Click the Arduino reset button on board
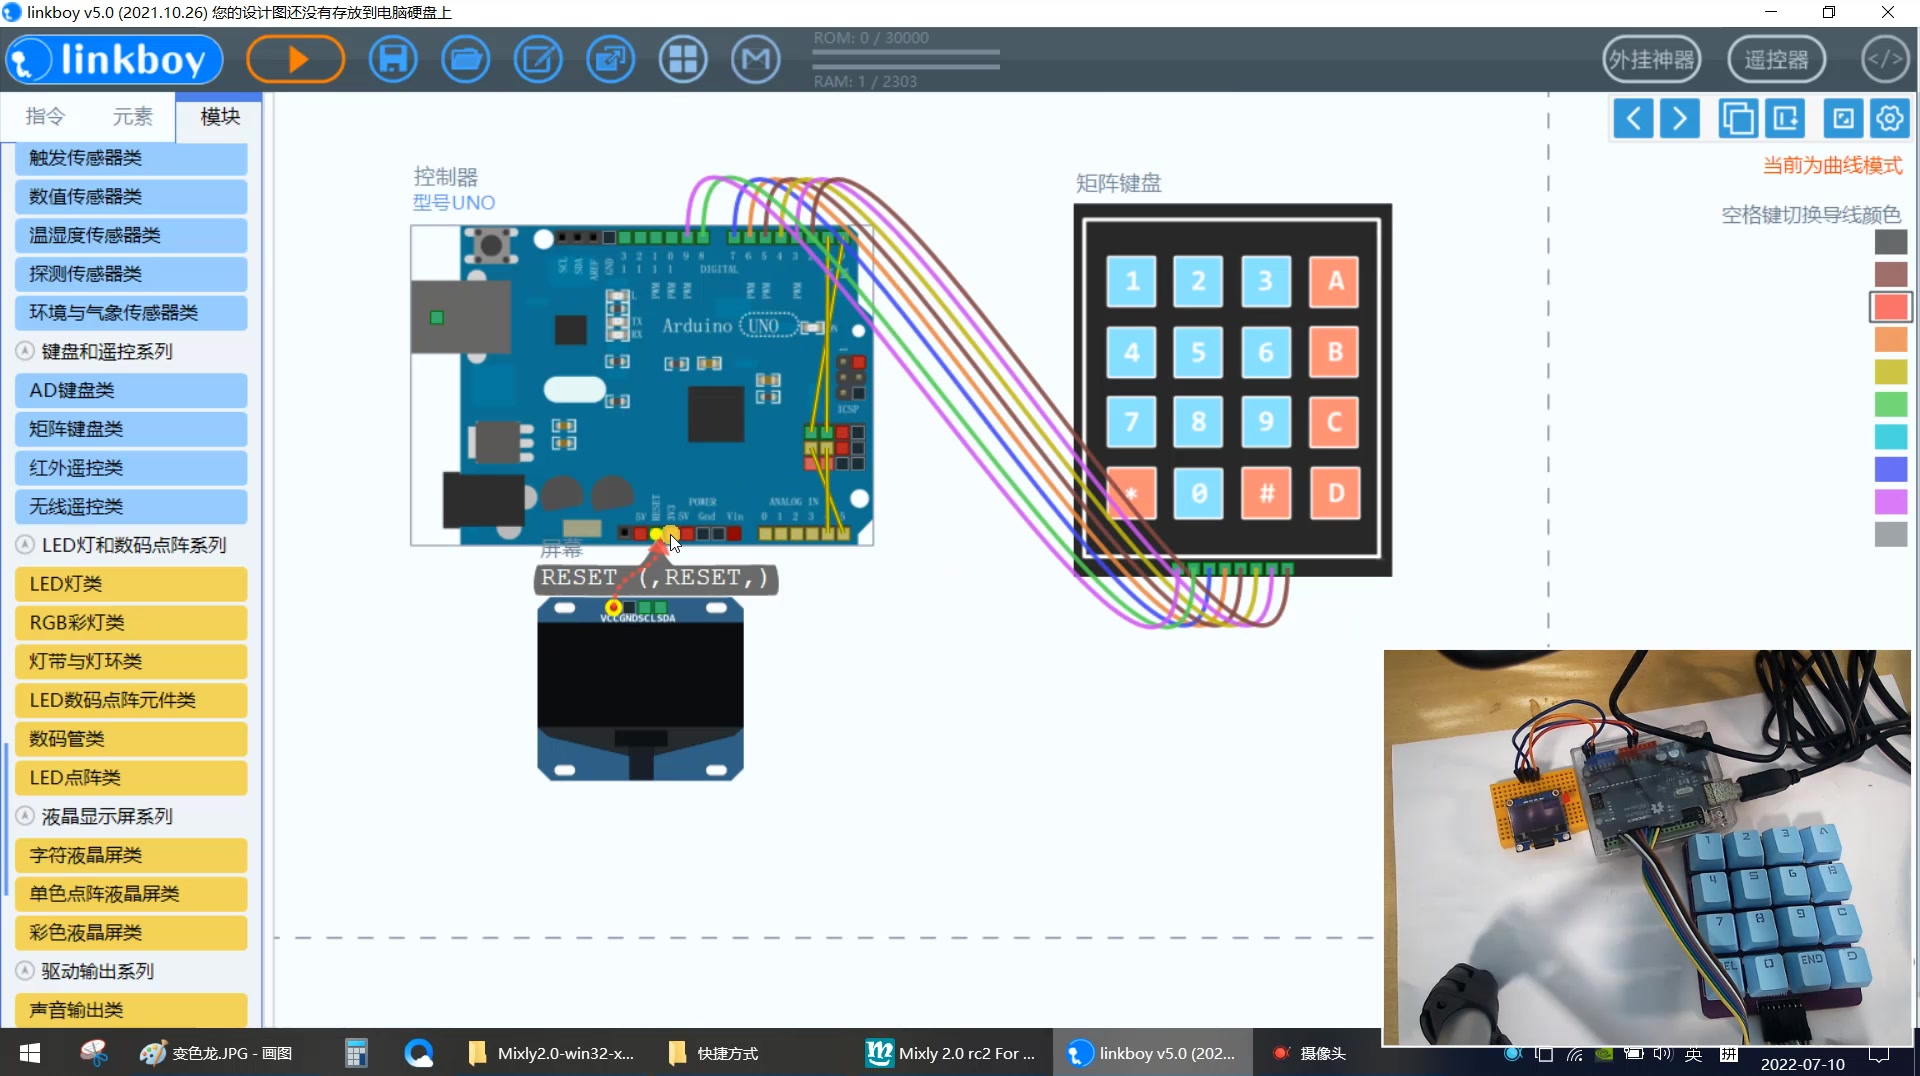1920x1076 pixels. click(x=491, y=244)
